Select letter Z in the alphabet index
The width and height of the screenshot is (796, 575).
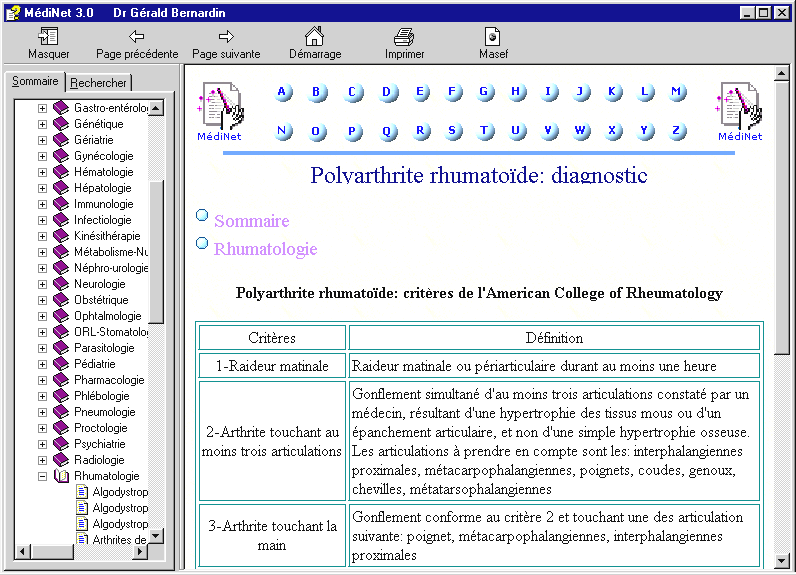point(677,131)
